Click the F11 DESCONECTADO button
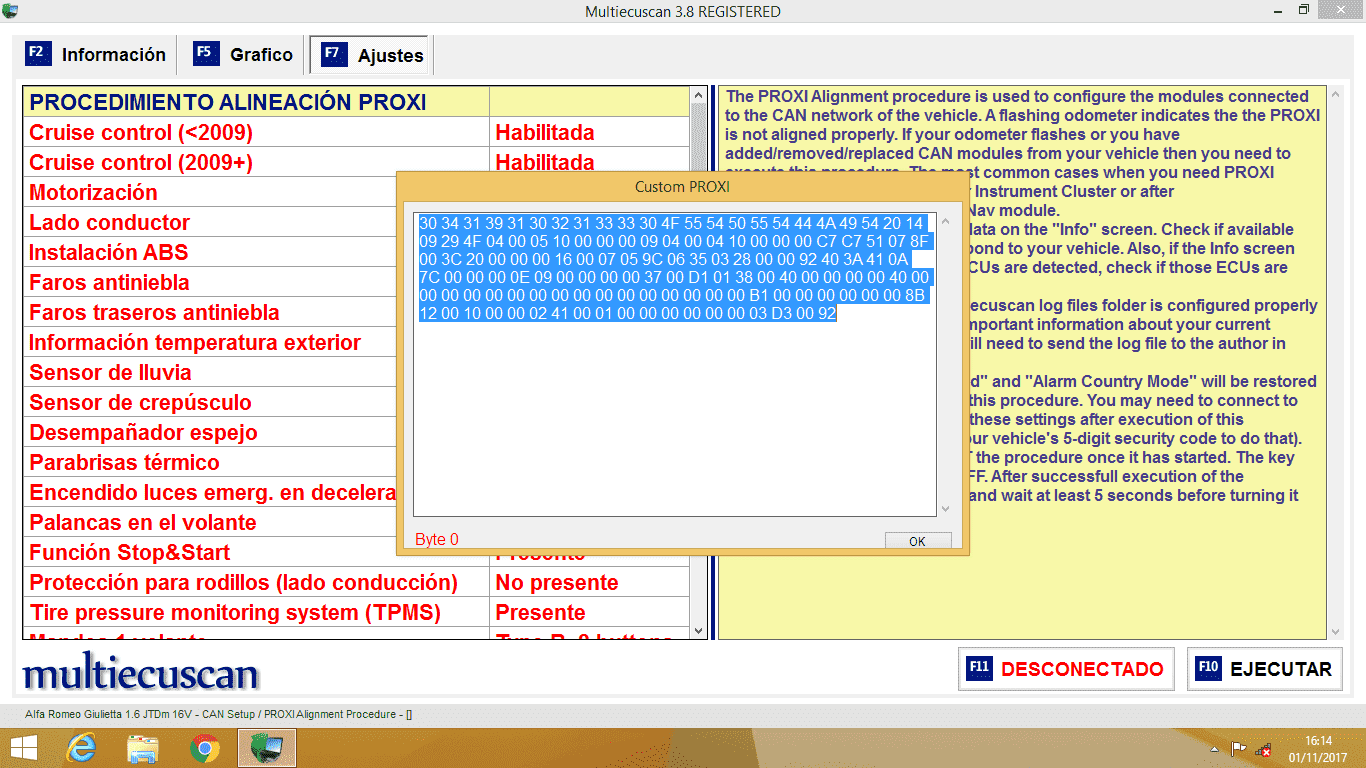Image resolution: width=1366 pixels, height=768 pixels. click(1067, 669)
